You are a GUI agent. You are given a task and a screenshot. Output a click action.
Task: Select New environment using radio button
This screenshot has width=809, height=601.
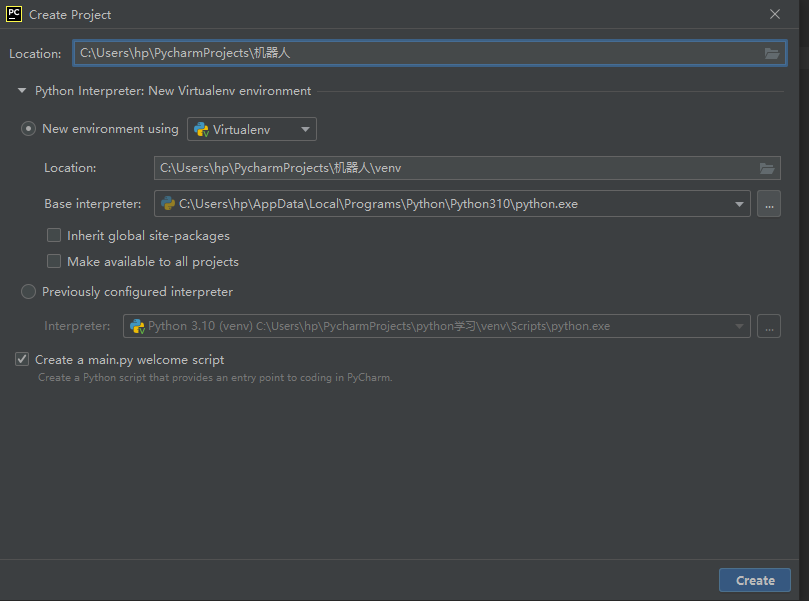tap(29, 129)
